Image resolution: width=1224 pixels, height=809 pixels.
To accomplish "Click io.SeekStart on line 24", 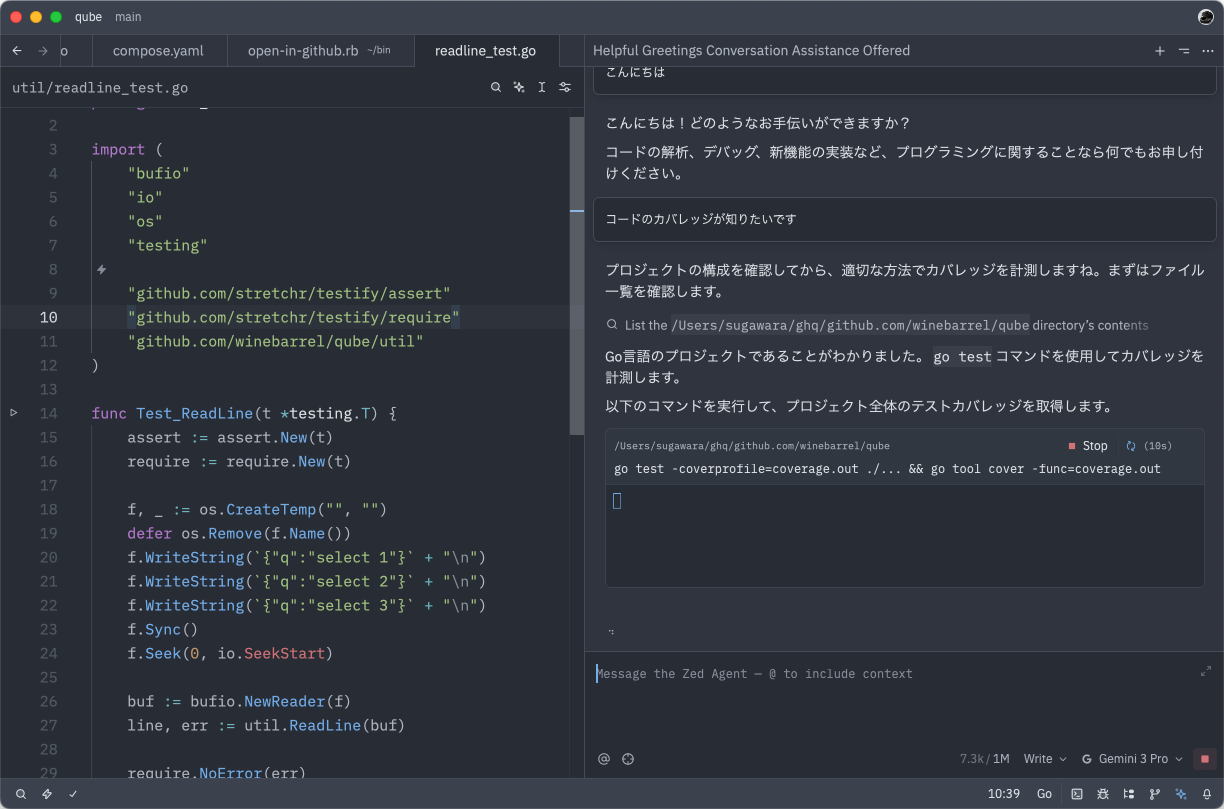I will tap(271, 653).
